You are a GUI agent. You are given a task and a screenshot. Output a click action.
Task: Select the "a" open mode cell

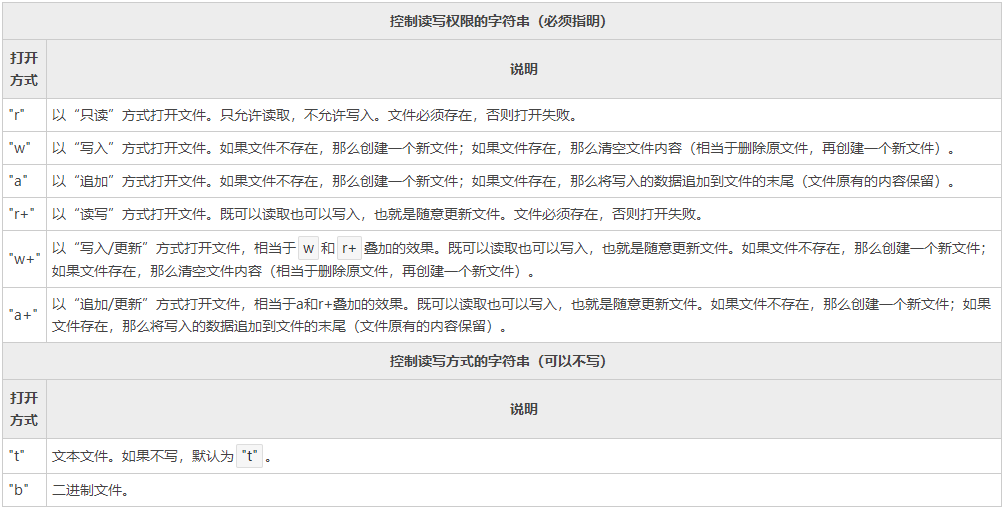(18, 181)
